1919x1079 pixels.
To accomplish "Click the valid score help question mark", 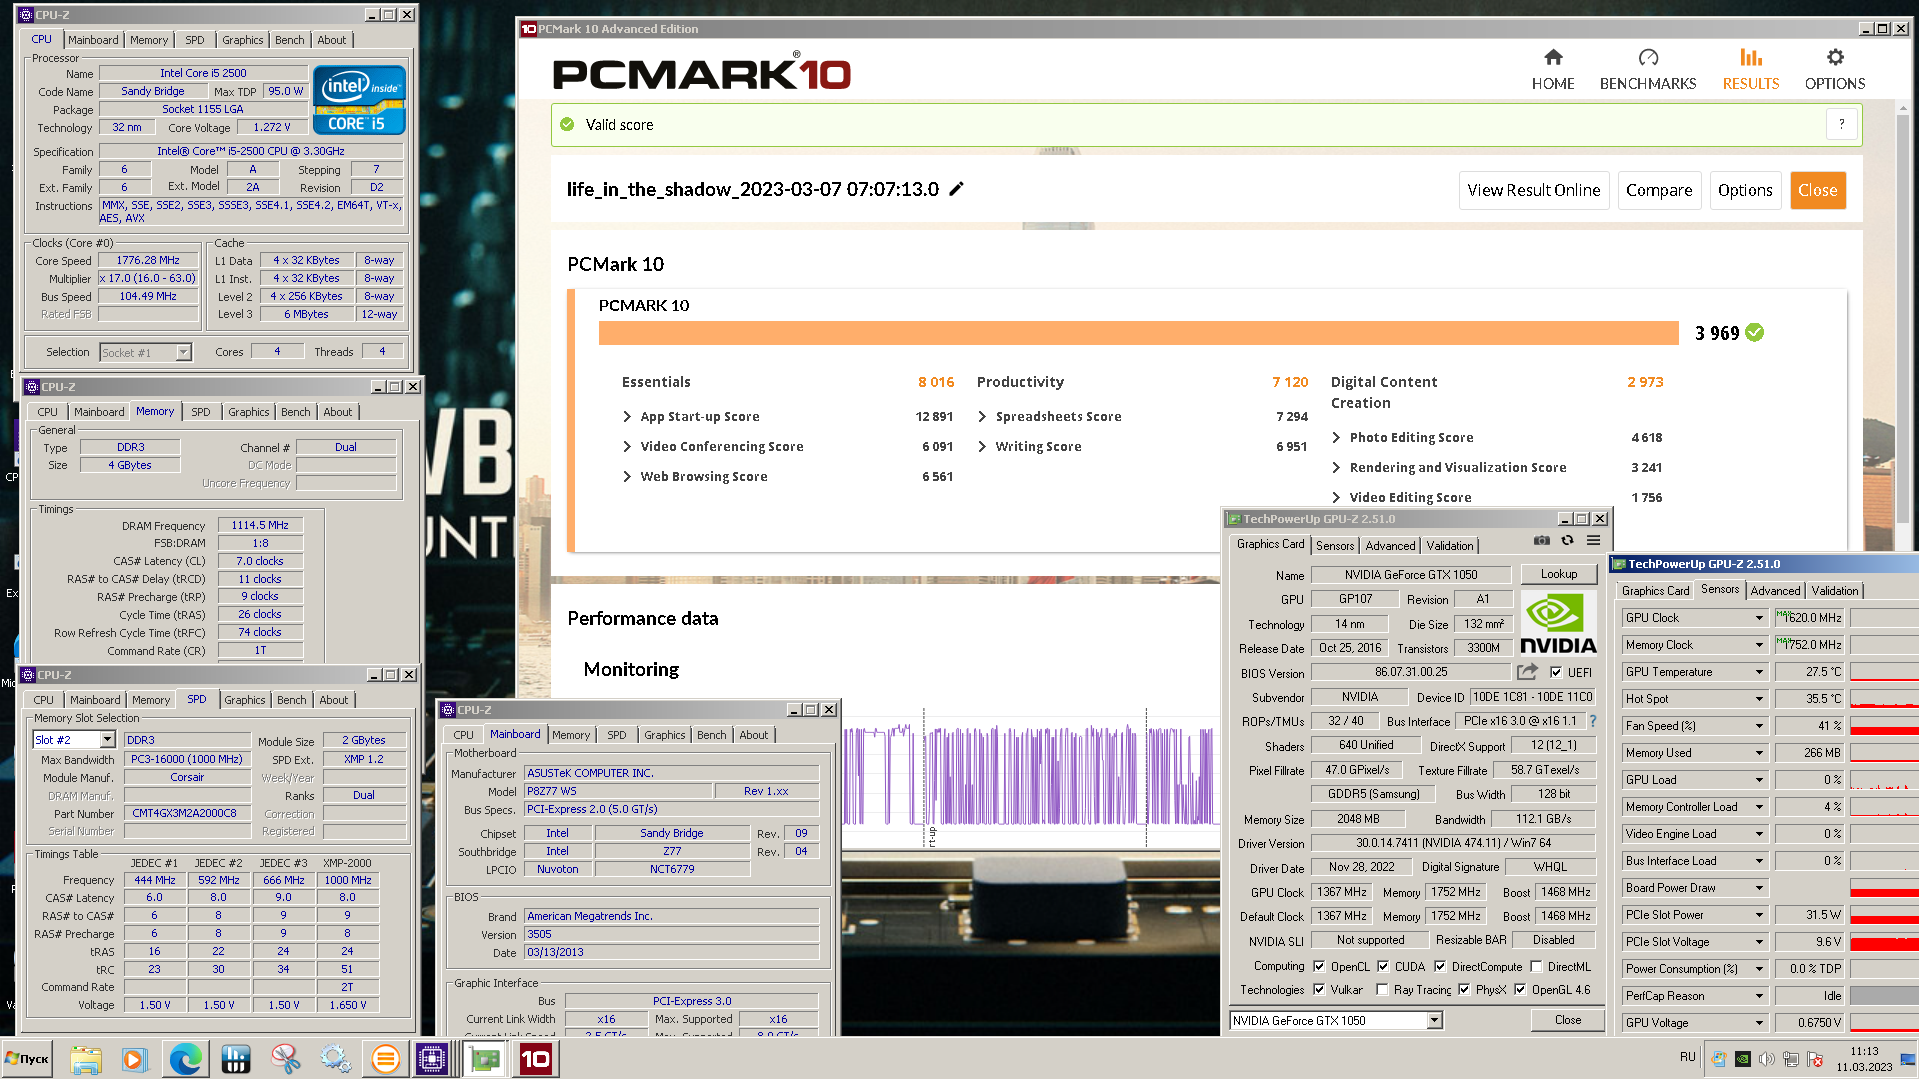I will coord(1841,125).
